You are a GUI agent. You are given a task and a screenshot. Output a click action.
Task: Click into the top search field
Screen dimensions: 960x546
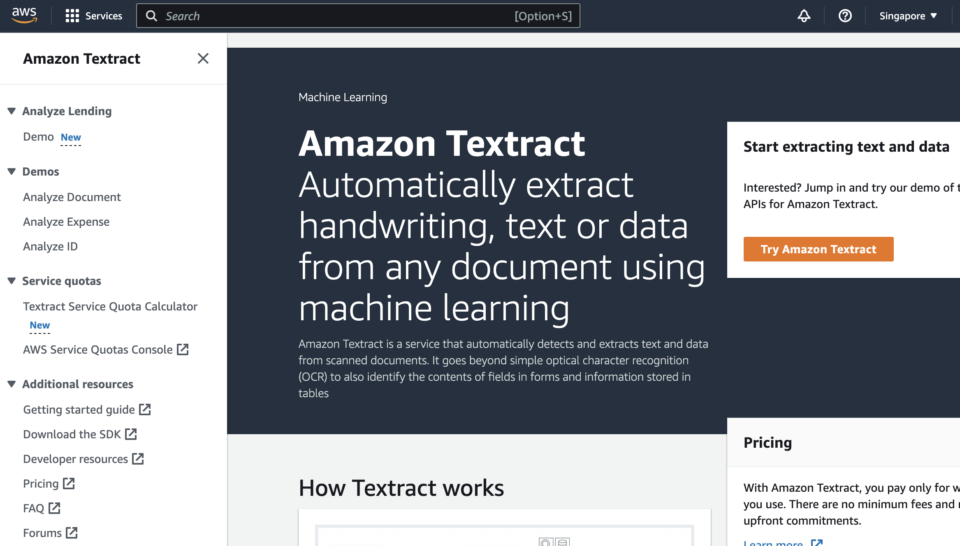[x=340, y=16]
